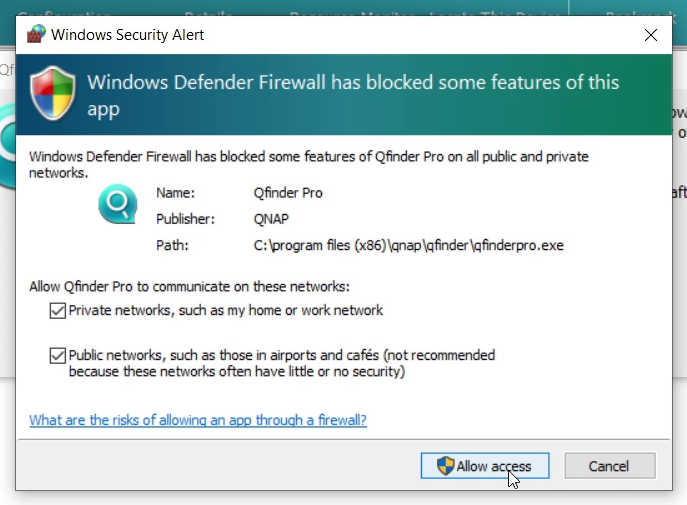Viewport: 687px width, 505px height.
Task: Click the shield icon on Allow access button
Action: (x=444, y=466)
